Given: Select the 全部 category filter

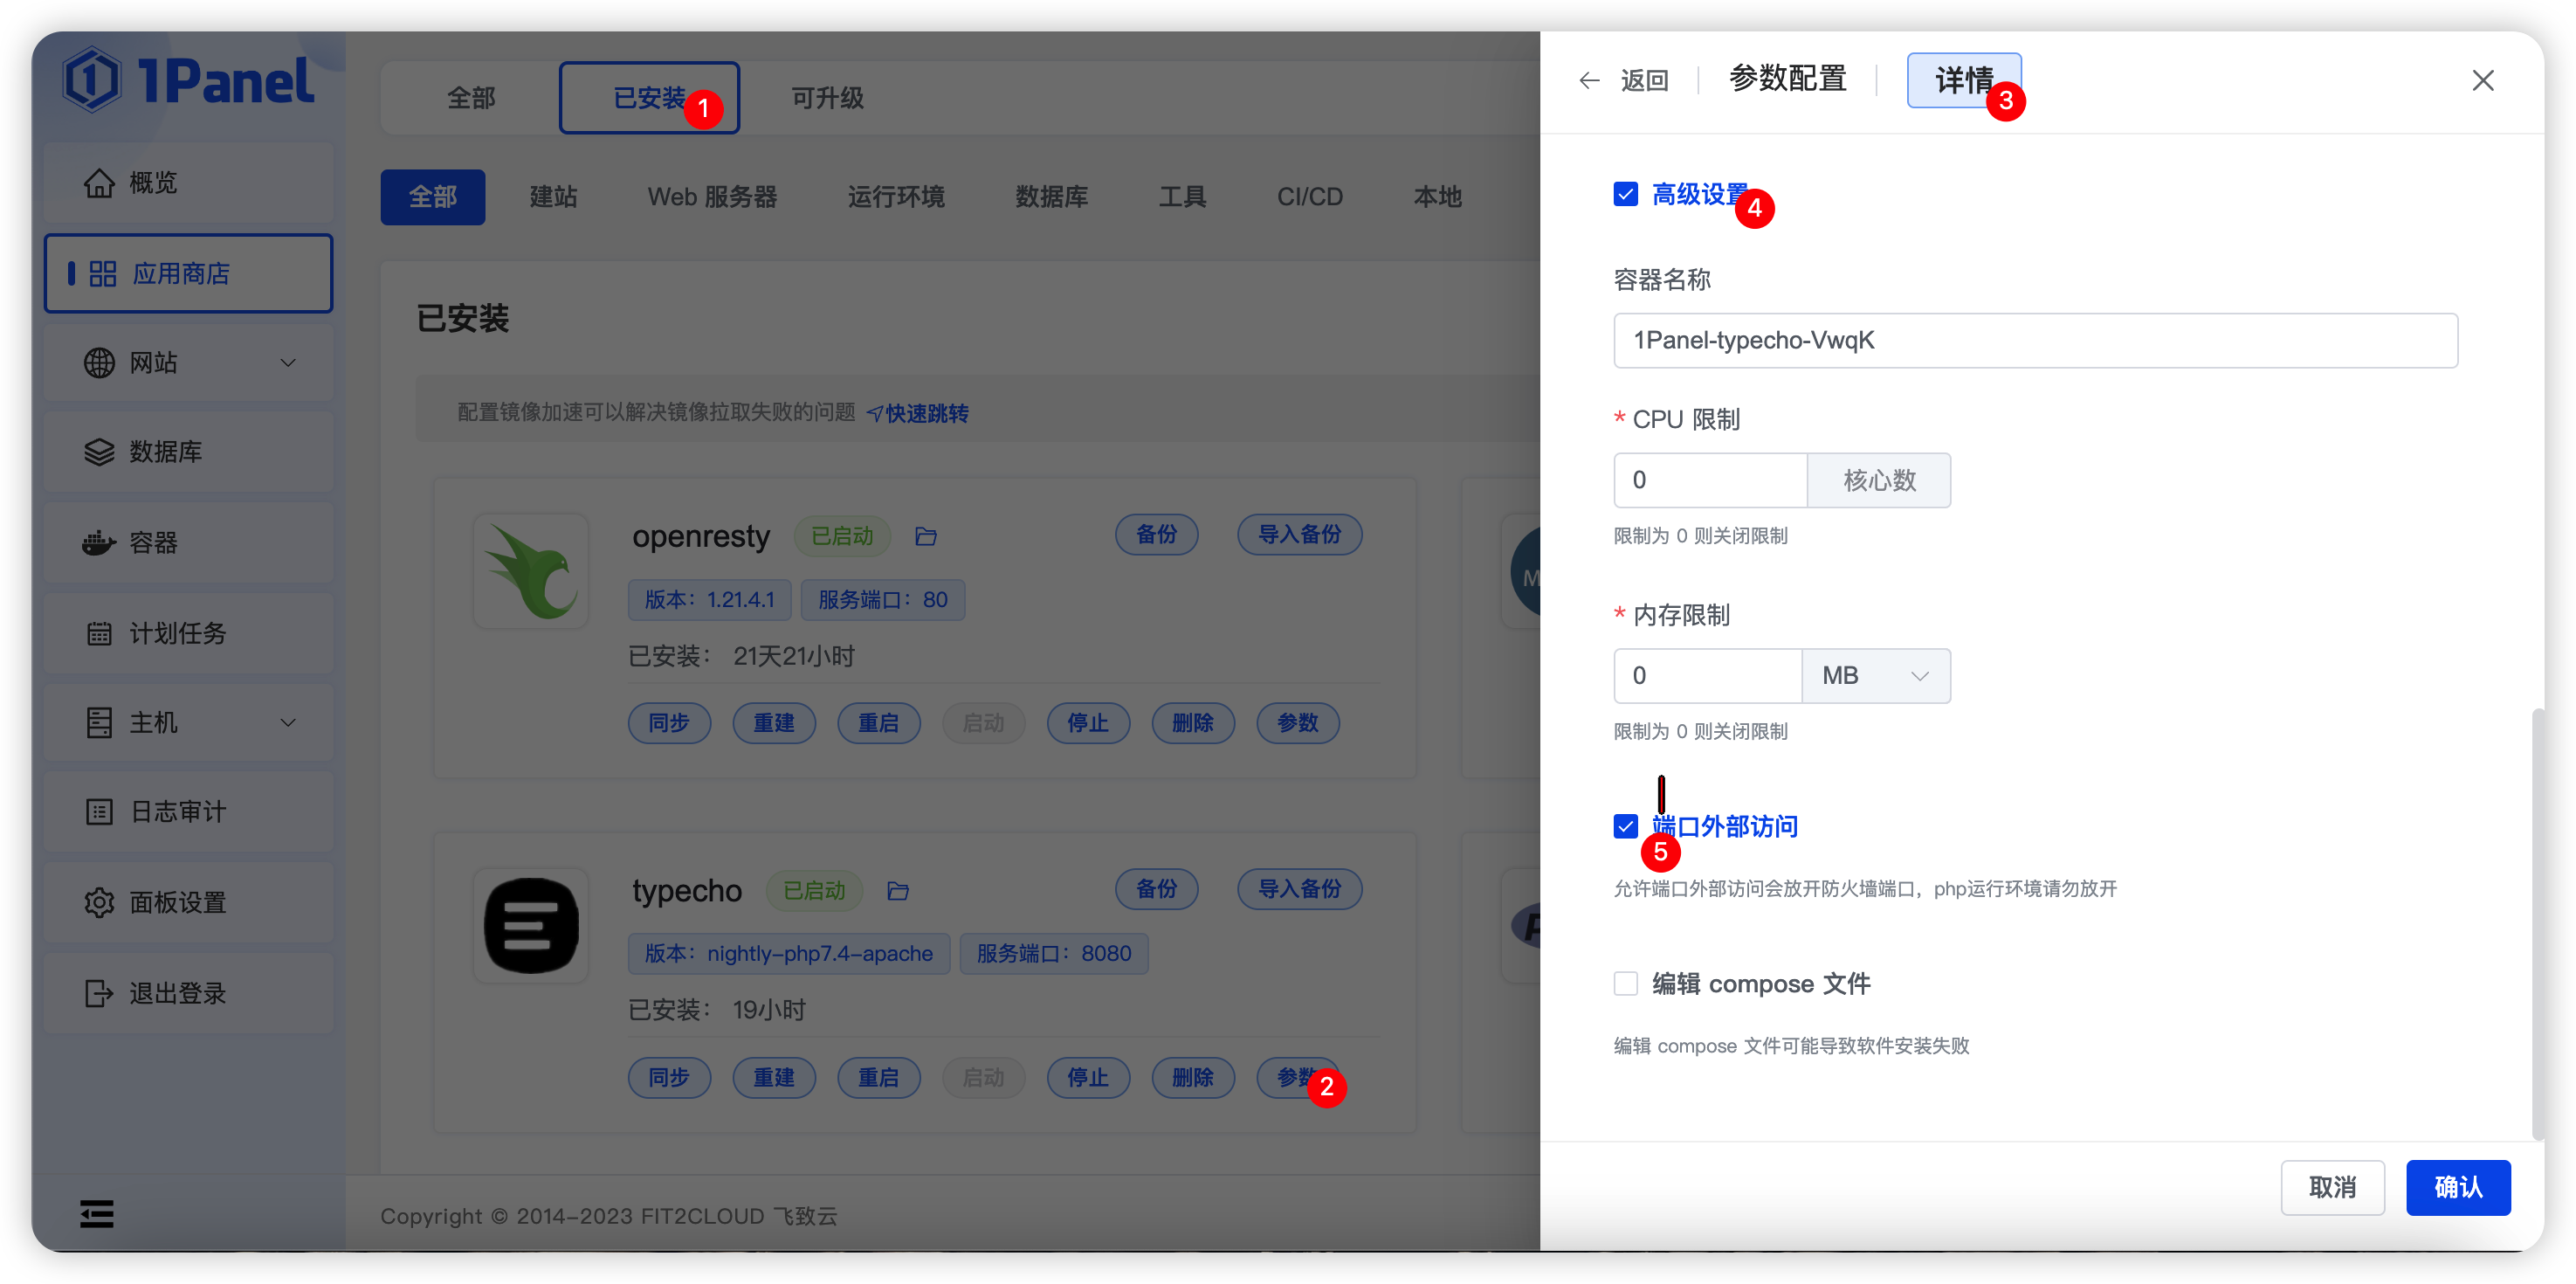Looking at the screenshot, I should pos(433,197).
